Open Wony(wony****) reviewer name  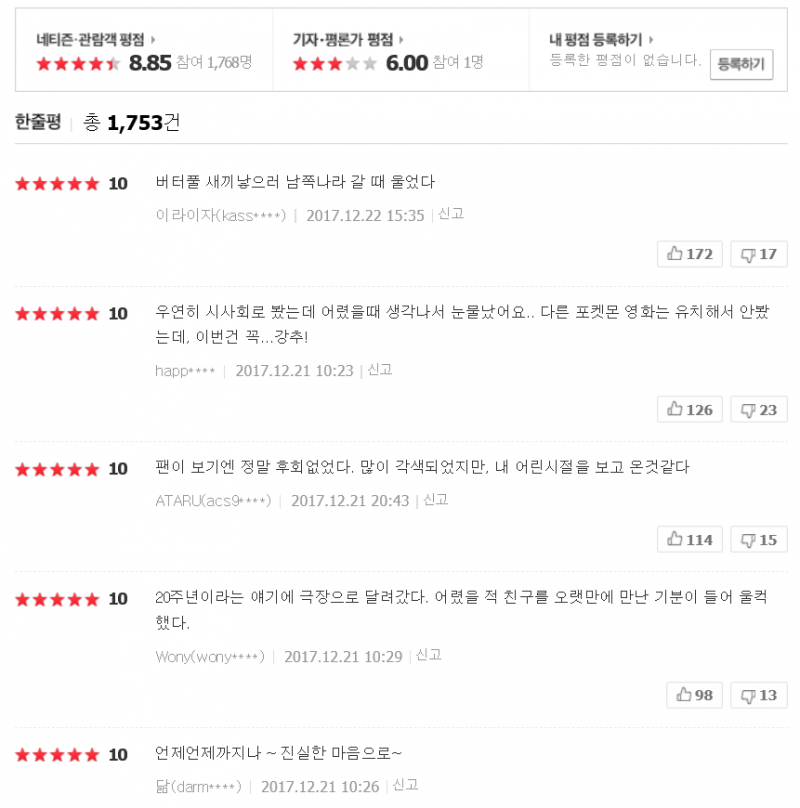coord(210,656)
